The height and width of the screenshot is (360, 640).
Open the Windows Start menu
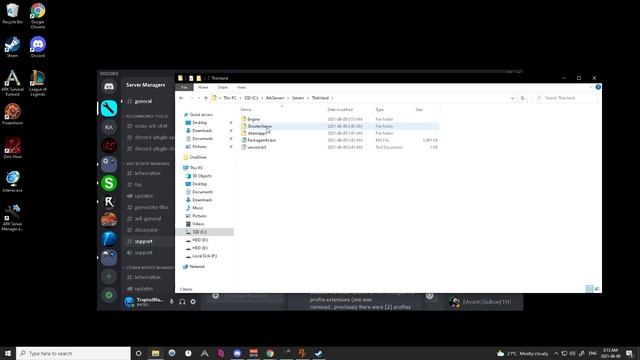point(8,353)
